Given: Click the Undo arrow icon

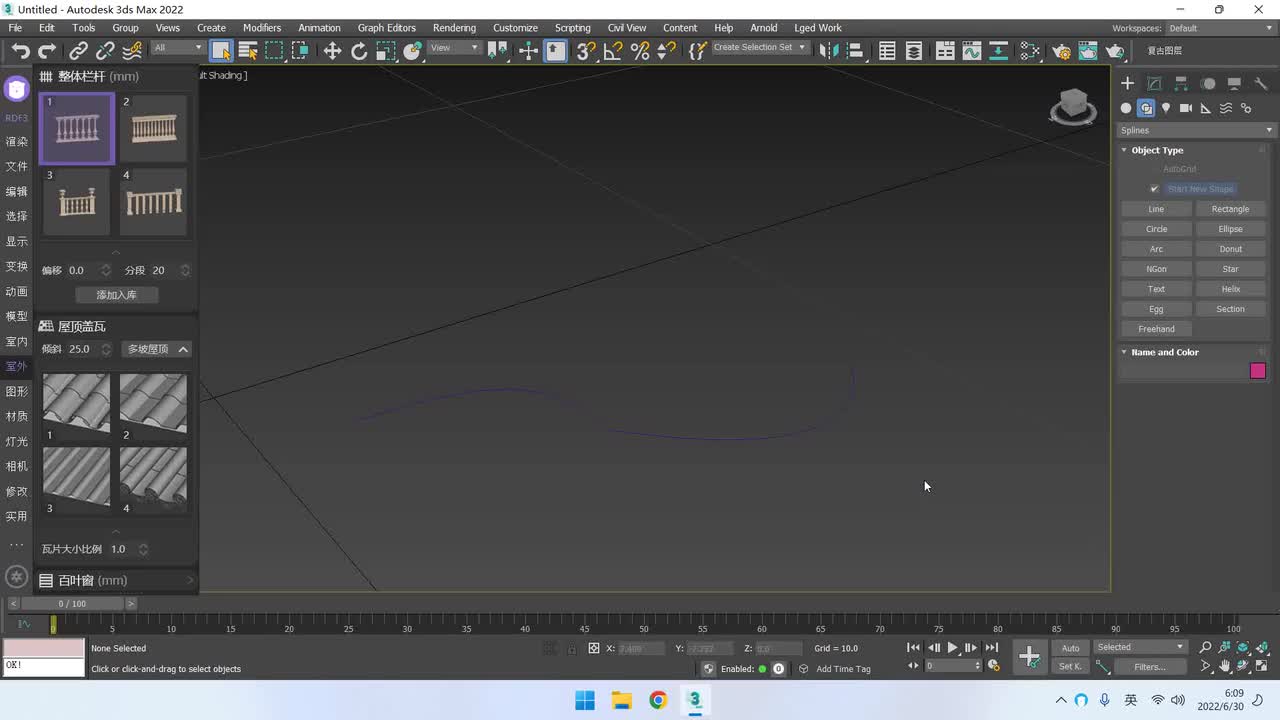Looking at the screenshot, I should tap(21, 51).
